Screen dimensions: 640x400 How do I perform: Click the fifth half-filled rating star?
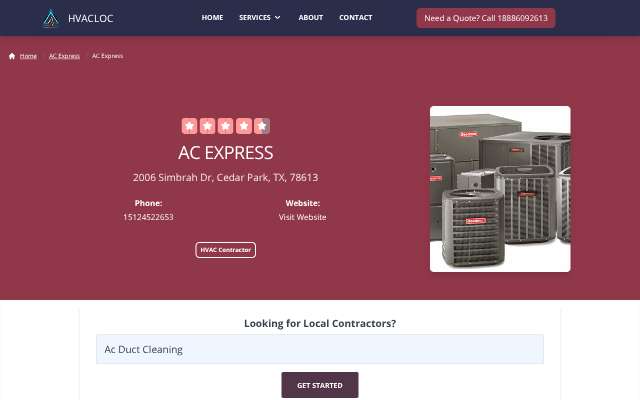pyautogui.click(x=262, y=126)
